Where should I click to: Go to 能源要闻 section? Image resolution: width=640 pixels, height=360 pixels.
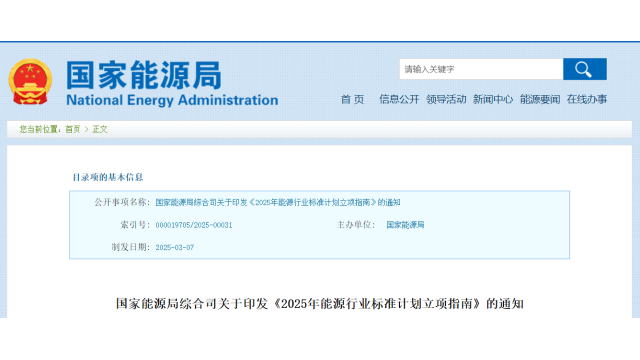(540, 99)
